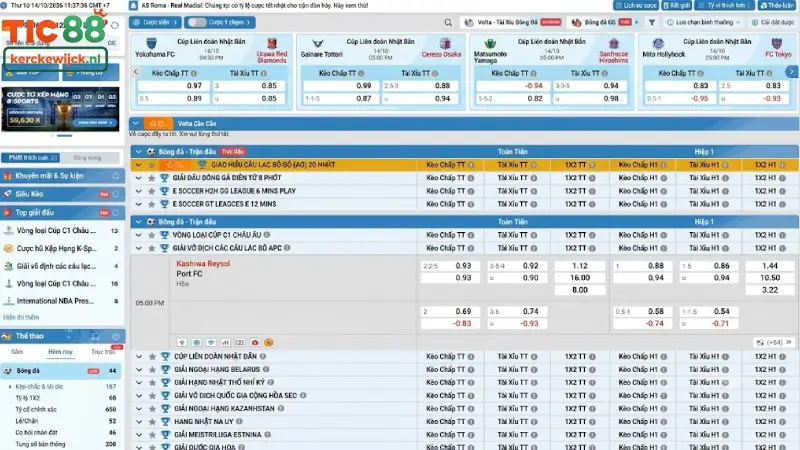Click the camera icon under Kashiwa Reysol match
Viewport: 800px width, 450px height.
tap(255, 342)
